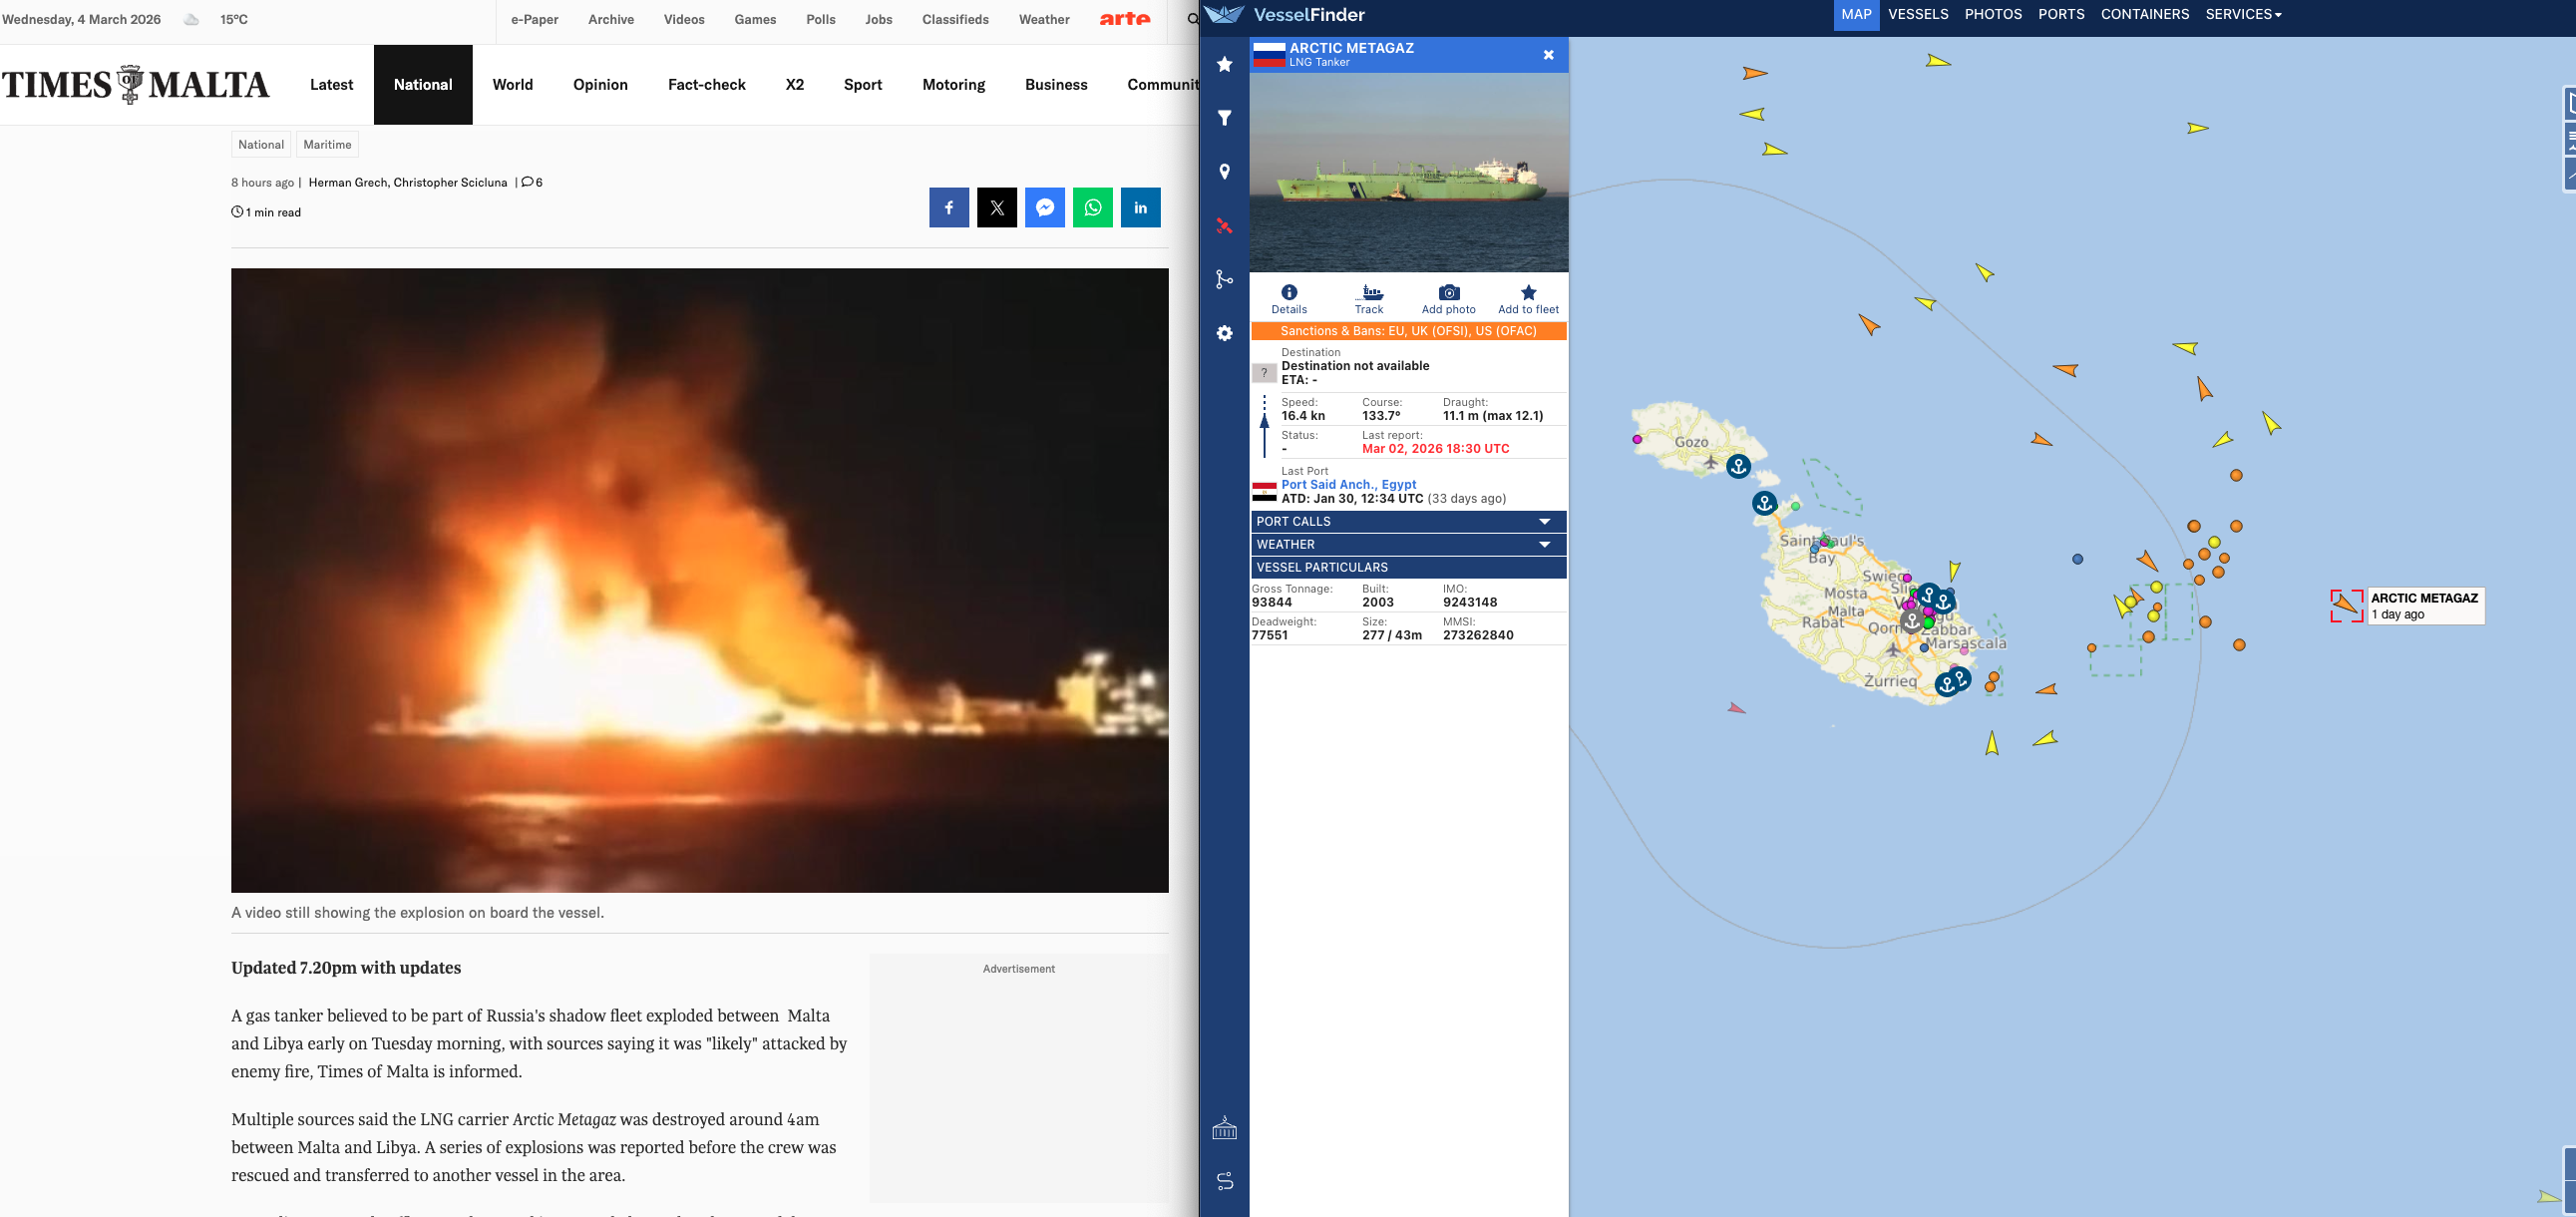Click the Arctic Metagaz vessel photo
Screen dimensions: 2576x1217
(1409, 172)
